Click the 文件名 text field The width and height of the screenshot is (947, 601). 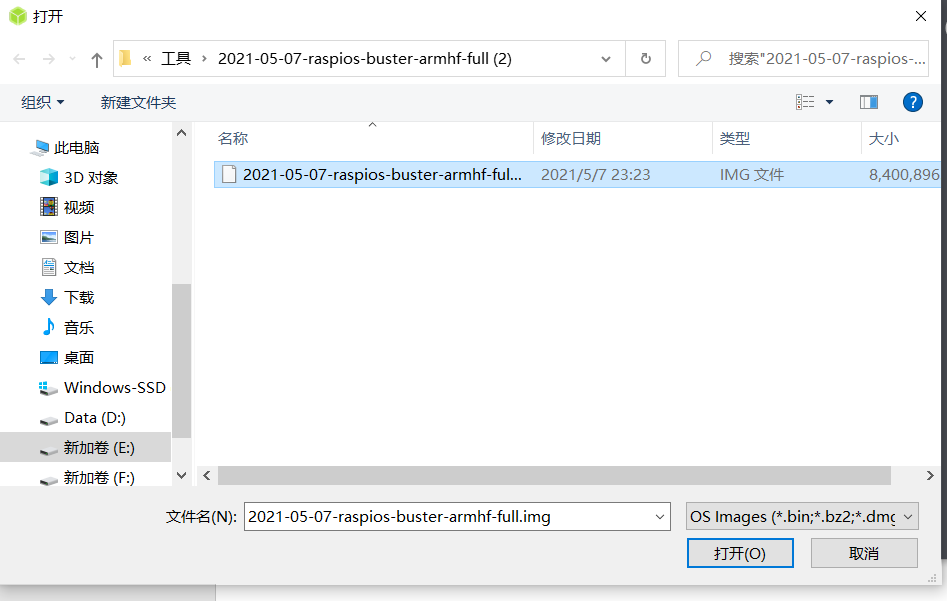(449, 517)
